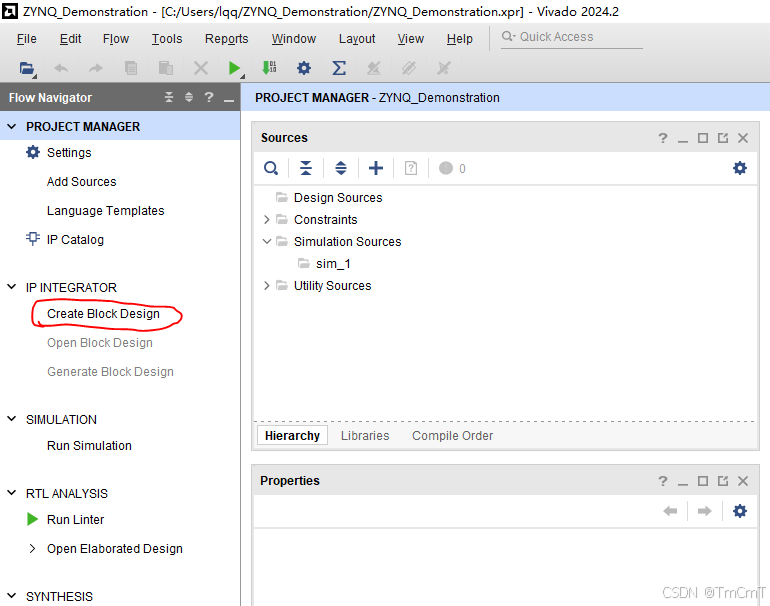Screen dimensions: 770x606
Task: Click the Paste icon in the main toolbar
Action: pyautogui.click(x=166, y=68)
